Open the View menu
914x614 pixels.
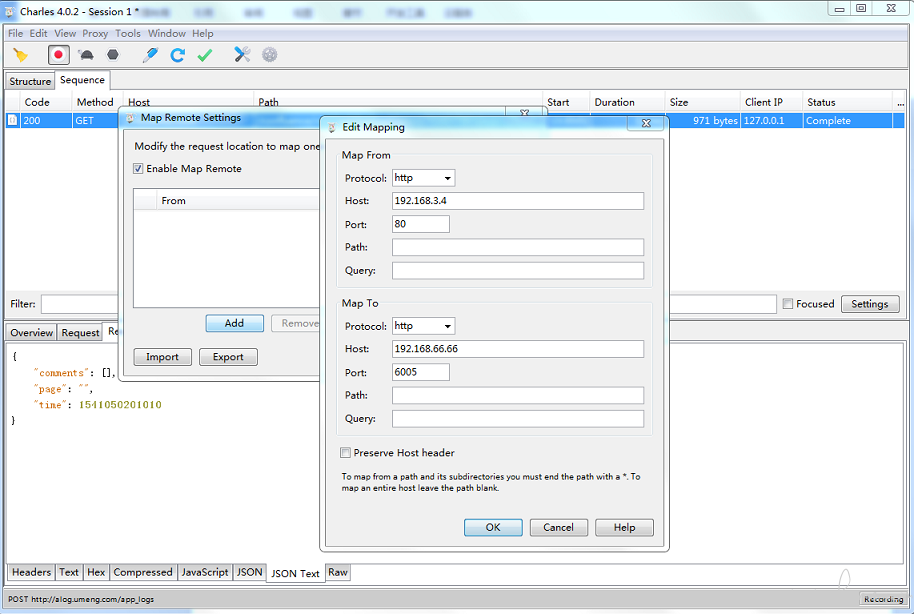coord(65,33)
